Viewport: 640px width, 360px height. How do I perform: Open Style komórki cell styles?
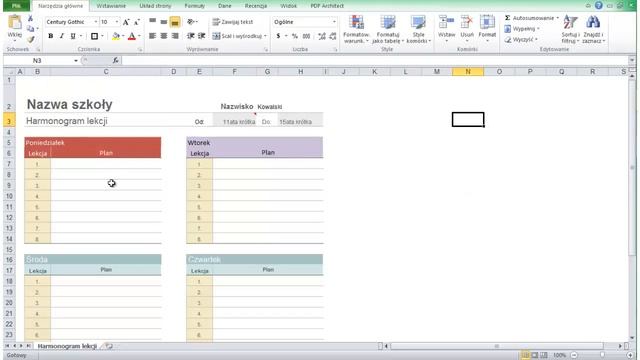[418, 29]
